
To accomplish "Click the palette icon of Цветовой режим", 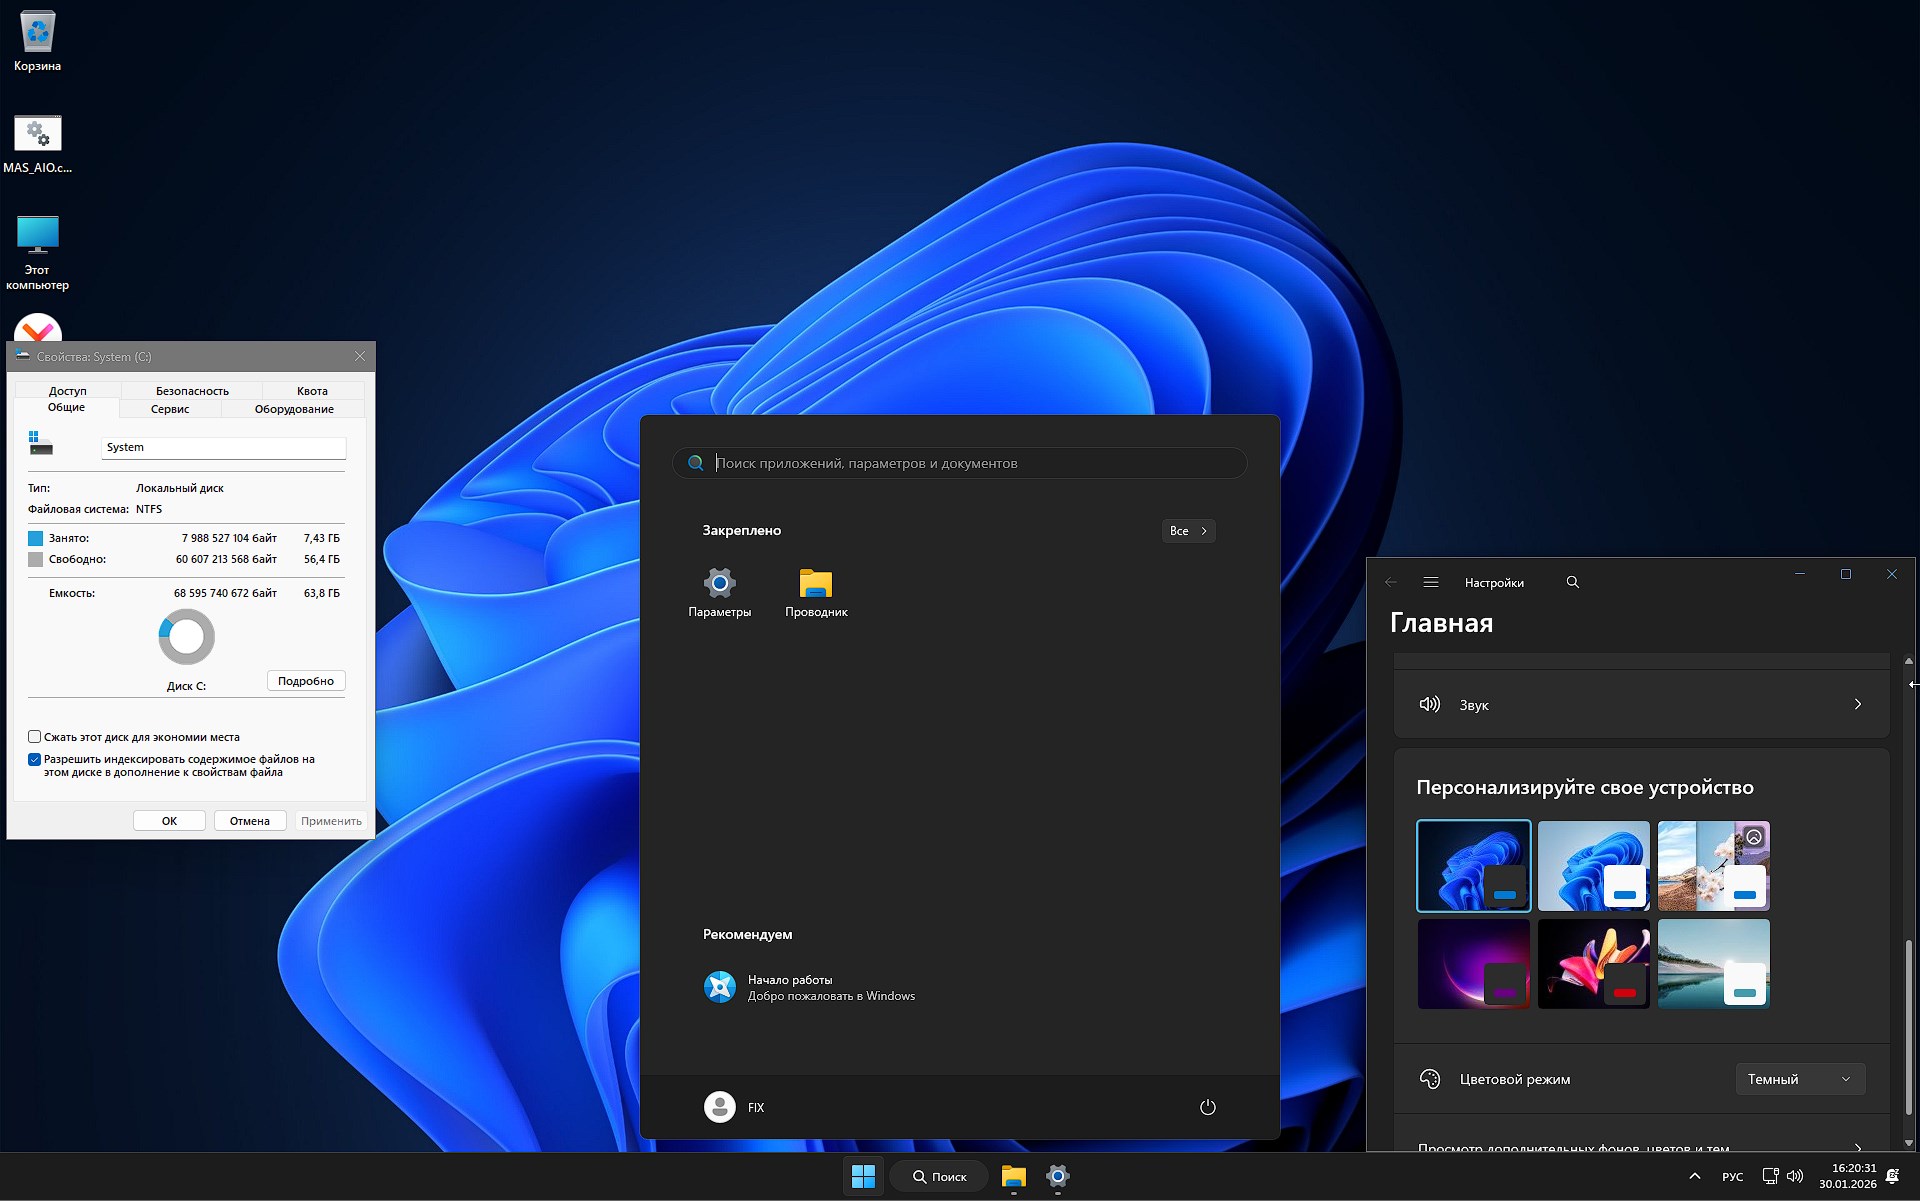I will pos(1430,1079).
